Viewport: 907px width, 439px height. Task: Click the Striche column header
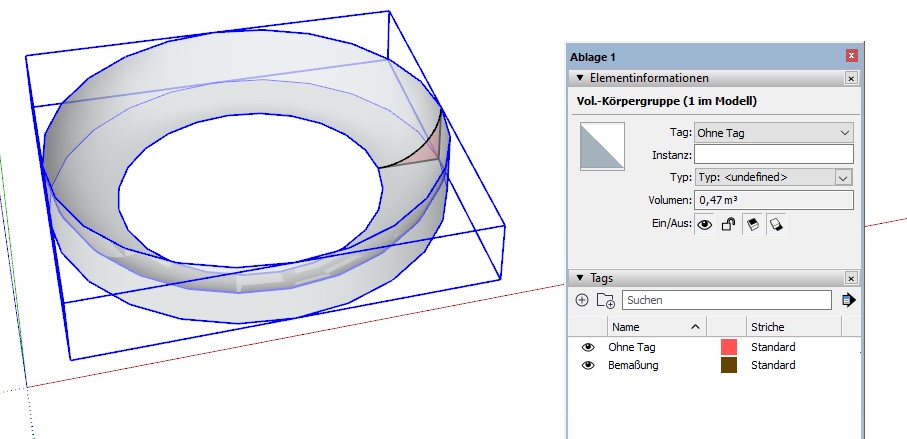coord(768,327)
